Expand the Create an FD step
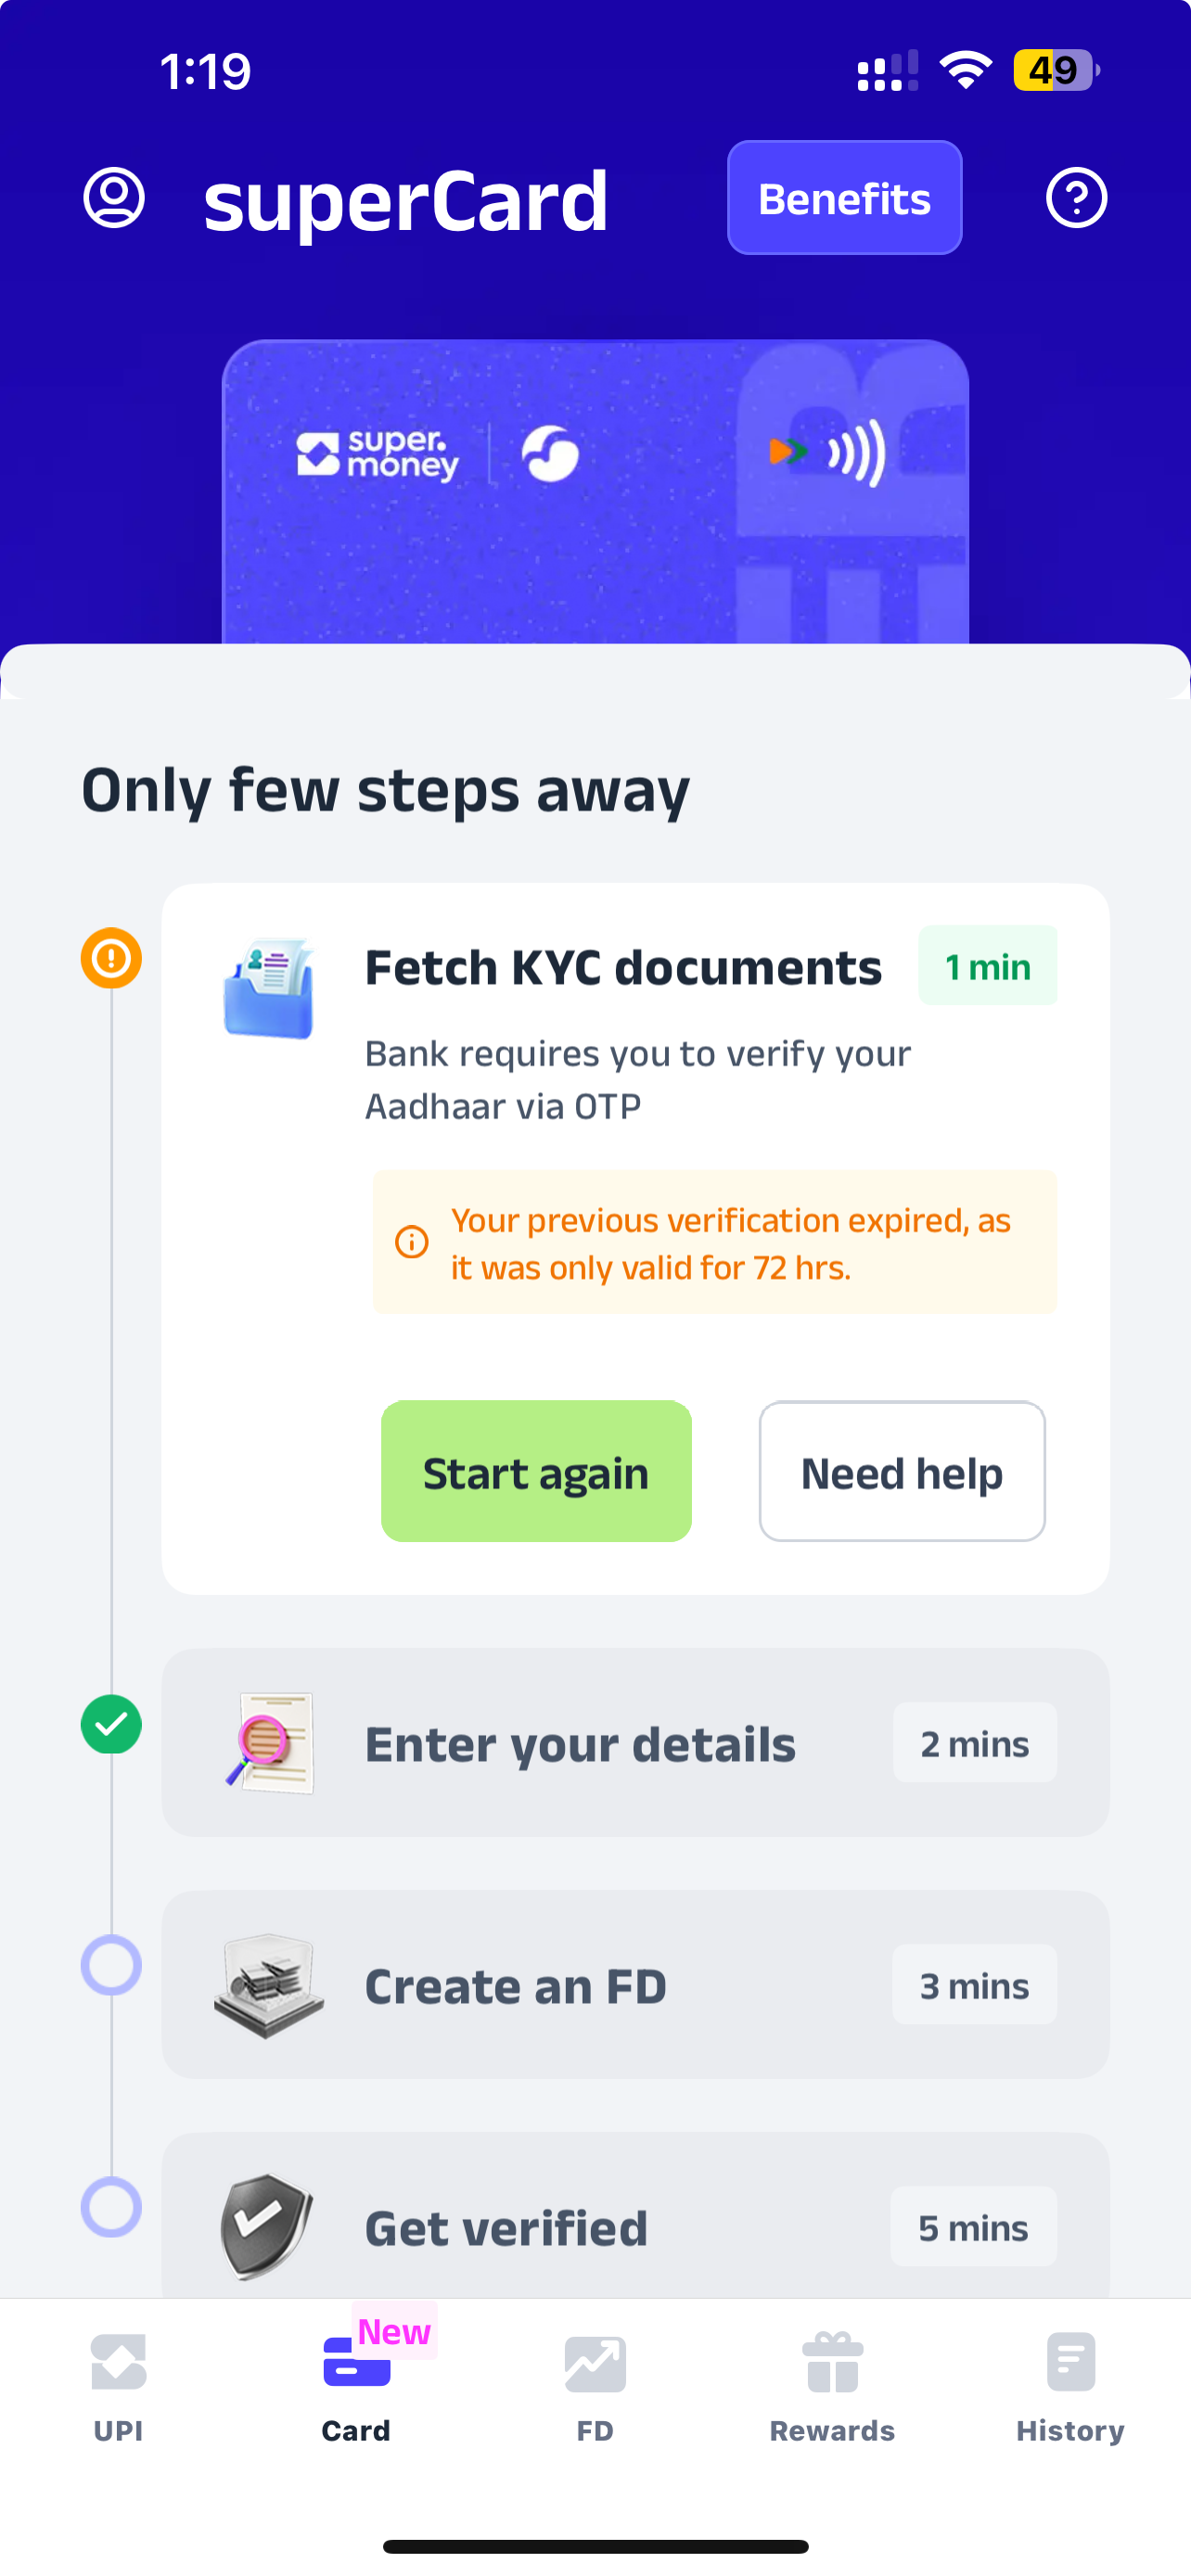1191x2576 pixels. [x=635, y=1985]
